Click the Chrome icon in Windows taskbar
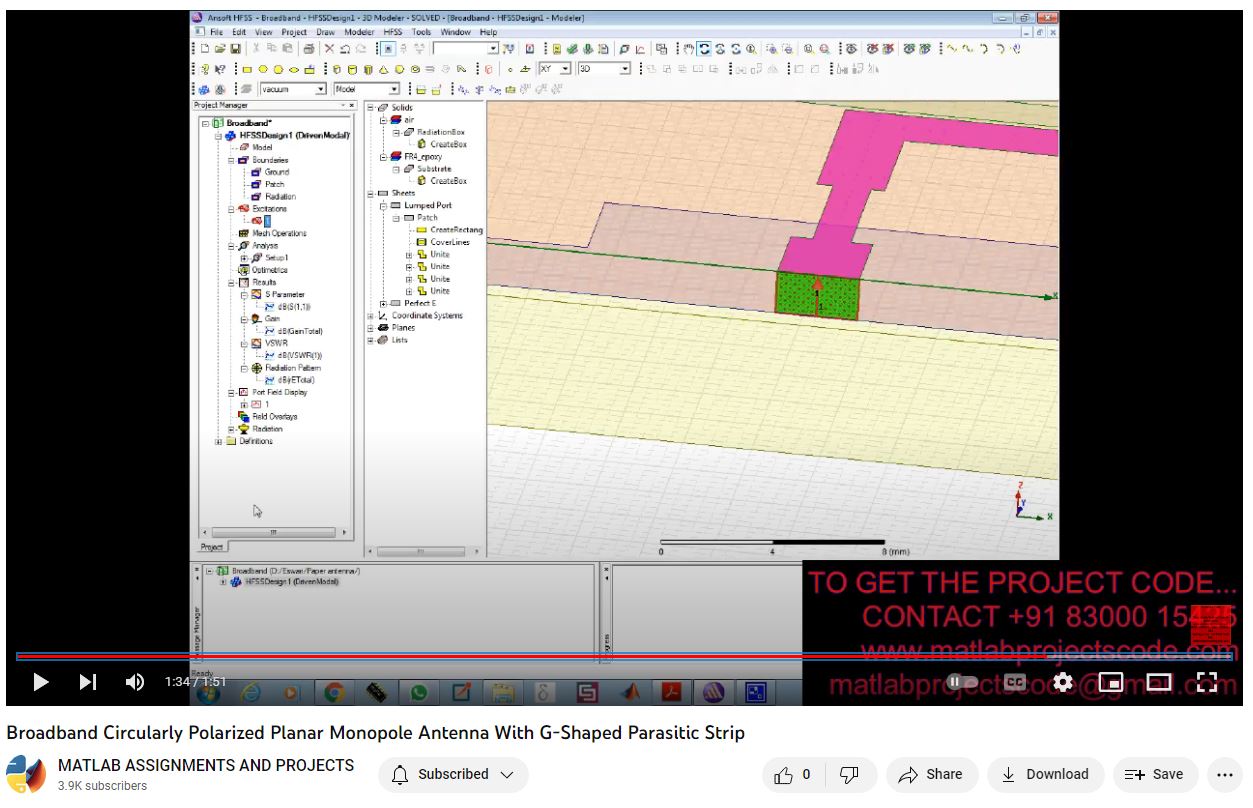 tap(334, 691)
